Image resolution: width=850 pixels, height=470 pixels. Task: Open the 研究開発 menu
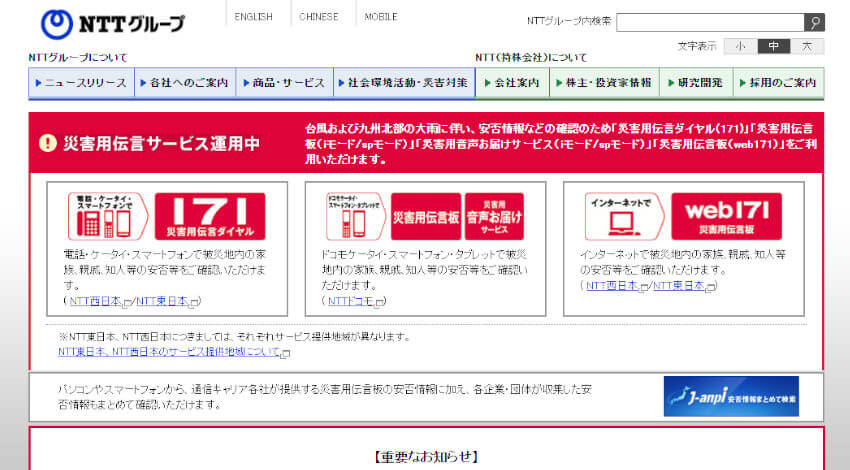click(x=696, y=83)
